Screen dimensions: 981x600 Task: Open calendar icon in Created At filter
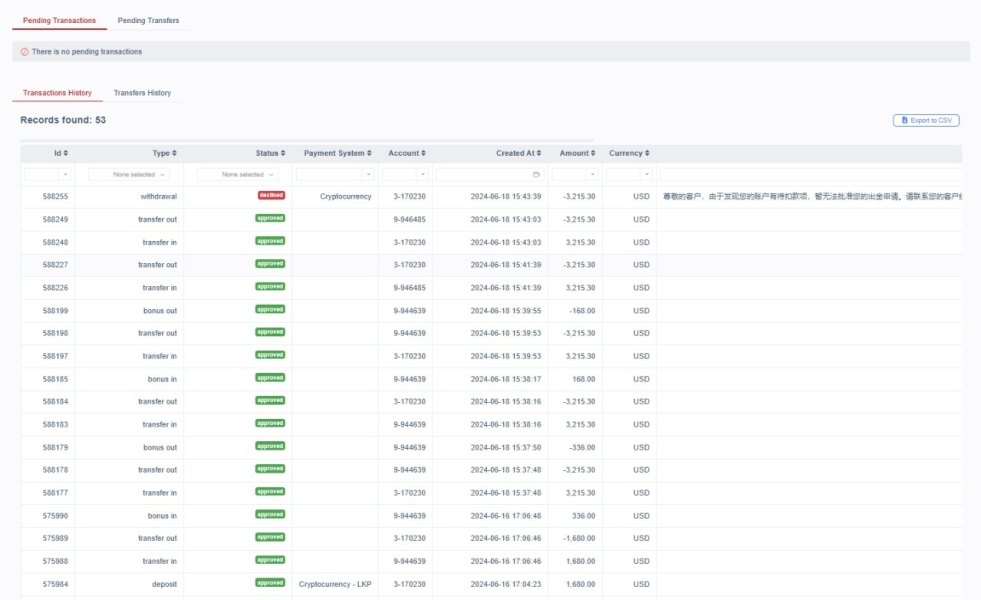point(537,174)
